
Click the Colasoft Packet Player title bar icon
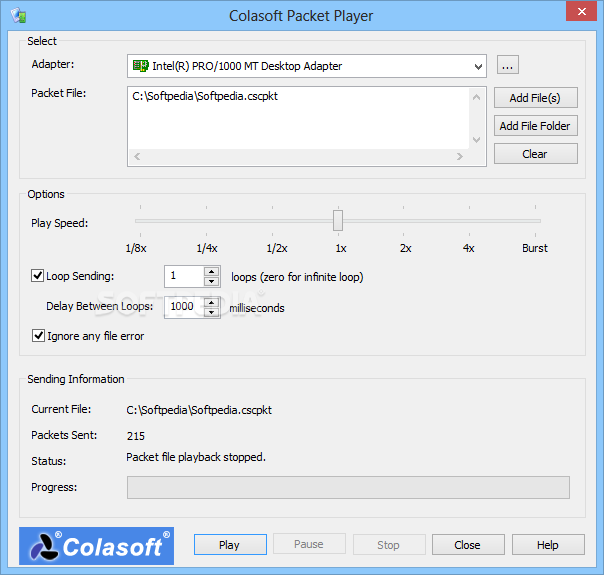pos(18,16)
